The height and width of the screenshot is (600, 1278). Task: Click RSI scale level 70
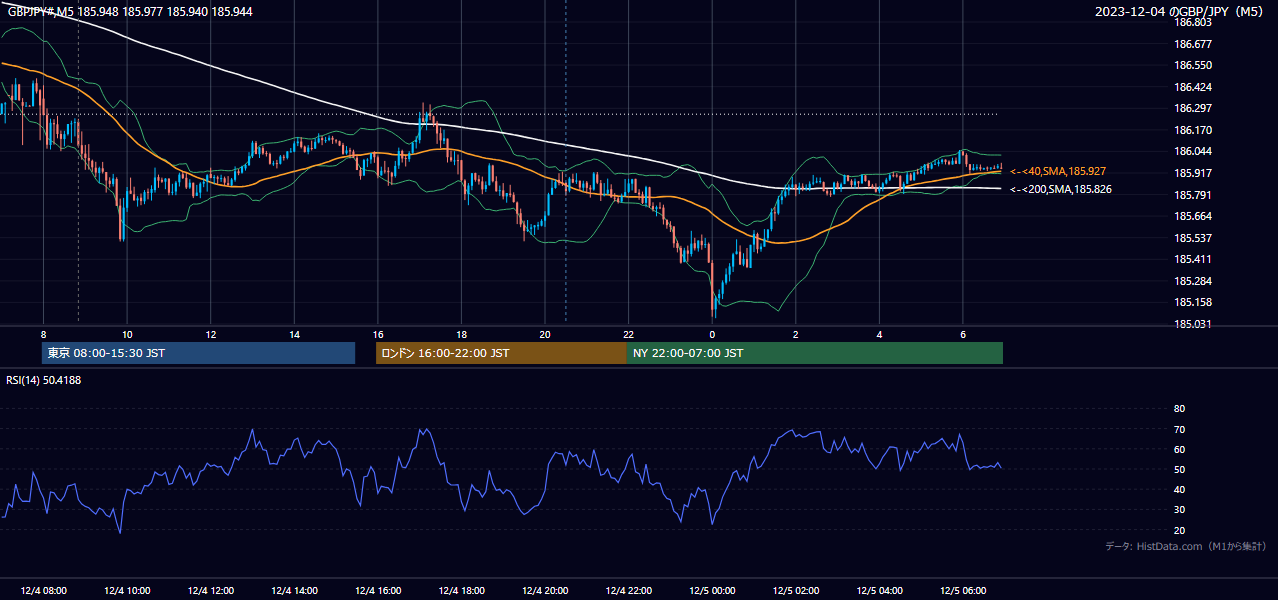click(1179, 429)
